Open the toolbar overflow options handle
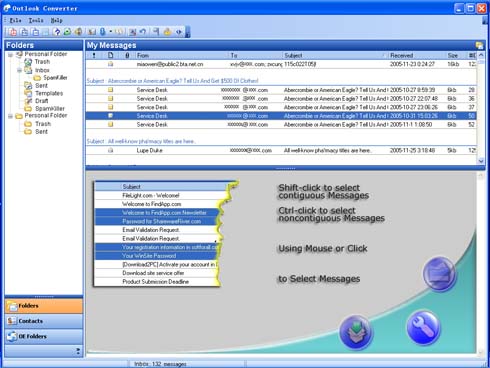Image resolution: width=490 pixels, height=368 pixels. tap(188, 32)
